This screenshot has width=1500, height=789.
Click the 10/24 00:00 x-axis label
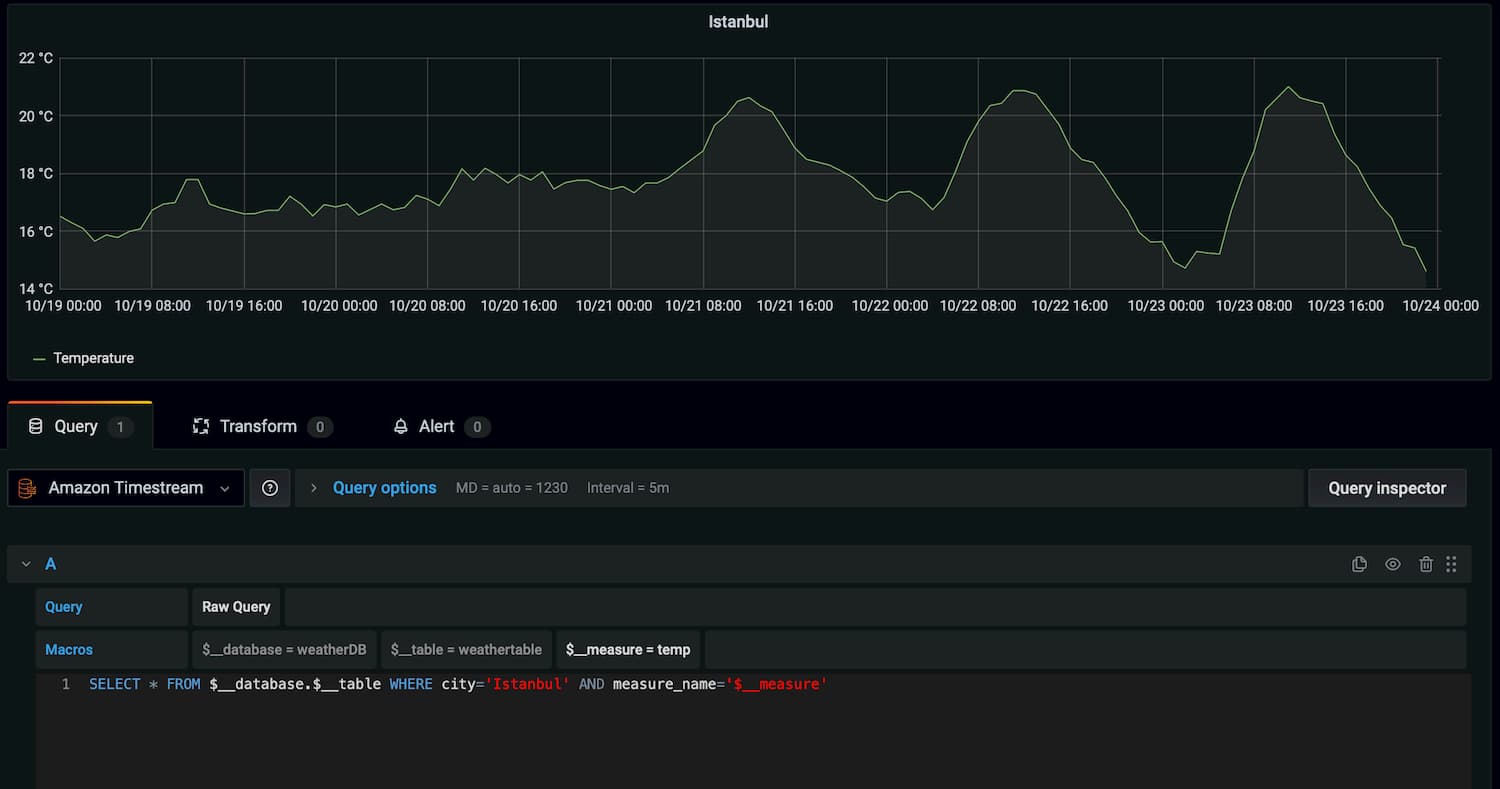(x=1440, y=306)
